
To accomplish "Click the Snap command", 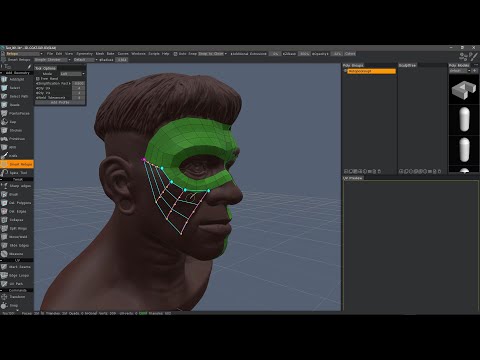I will coord(17,305).
